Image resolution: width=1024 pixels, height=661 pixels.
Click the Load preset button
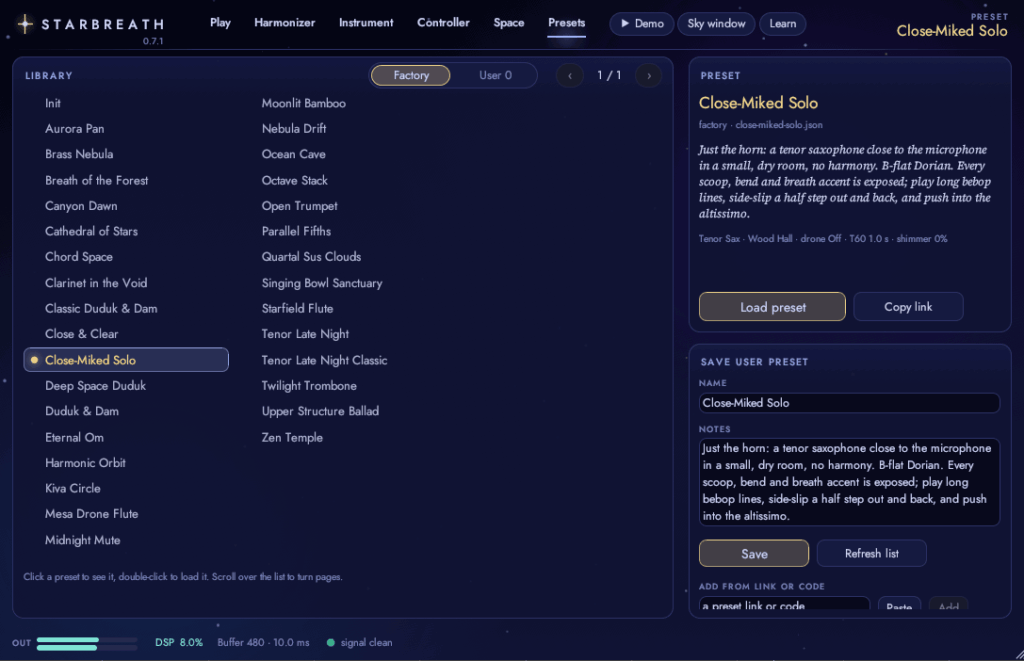(x=773, y=307)
